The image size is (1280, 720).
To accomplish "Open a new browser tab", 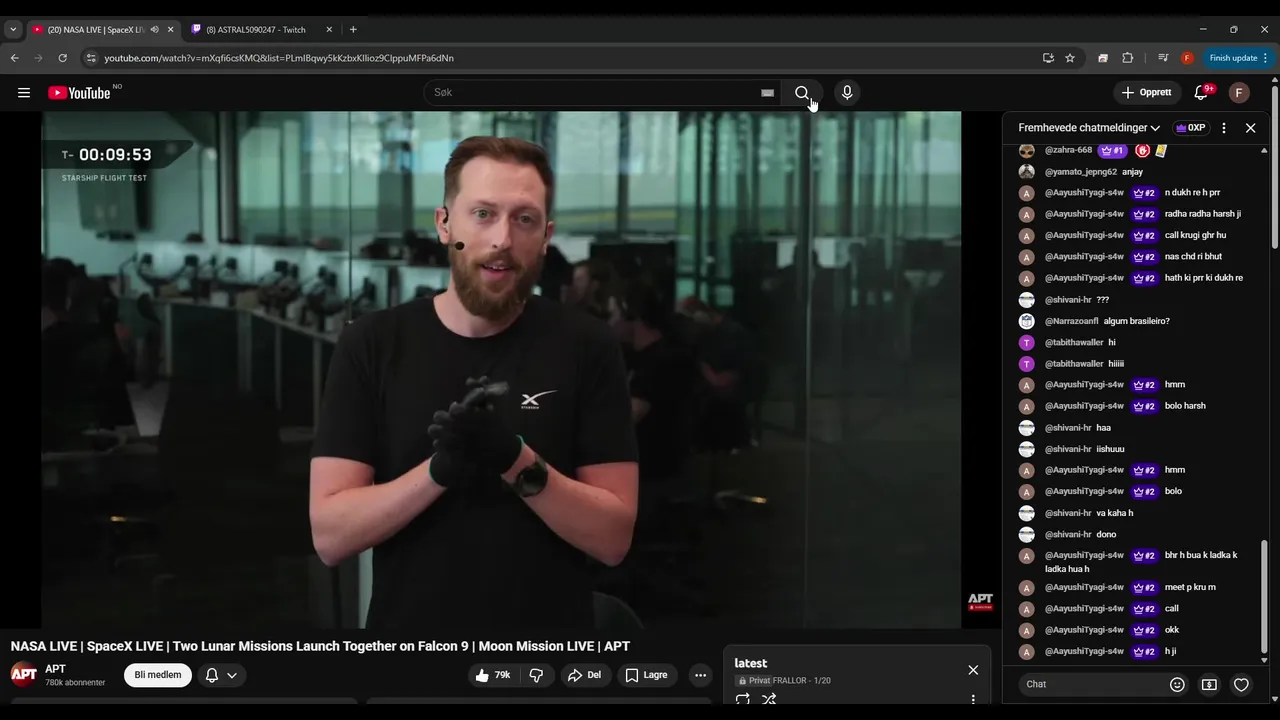I will tap(353, 30).
